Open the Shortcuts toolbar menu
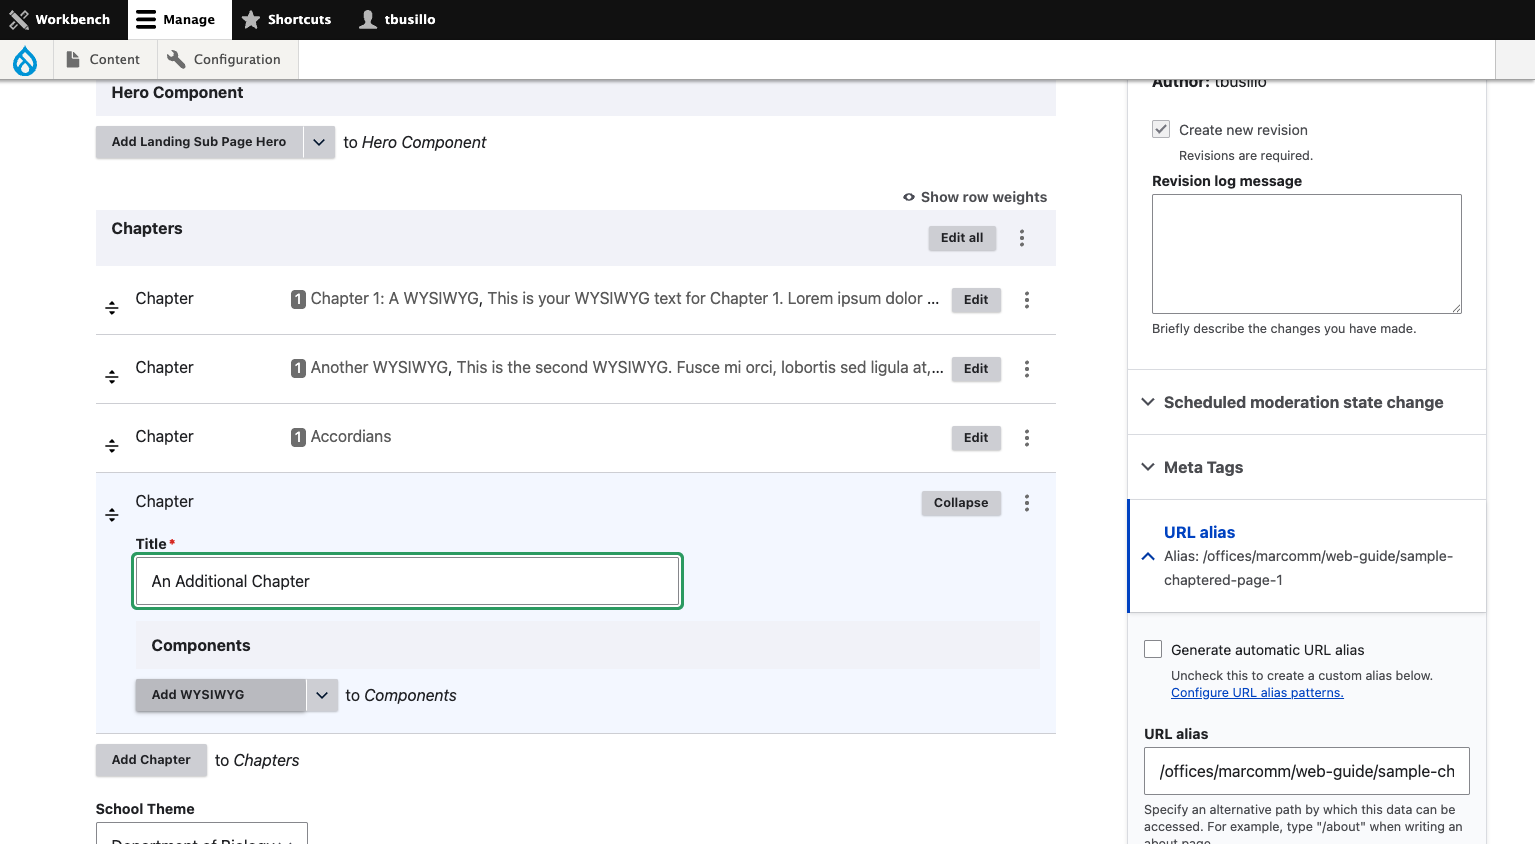 pyautogui.click(x=286, y=19)
